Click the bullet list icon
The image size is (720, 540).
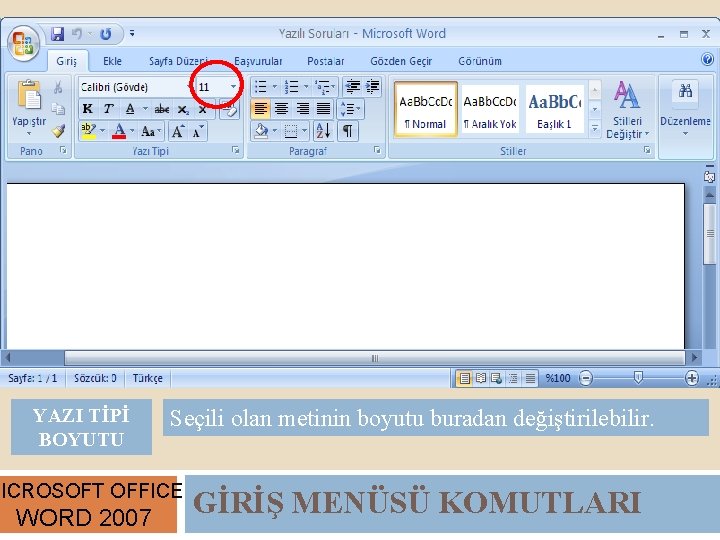[x=261, y=86]
